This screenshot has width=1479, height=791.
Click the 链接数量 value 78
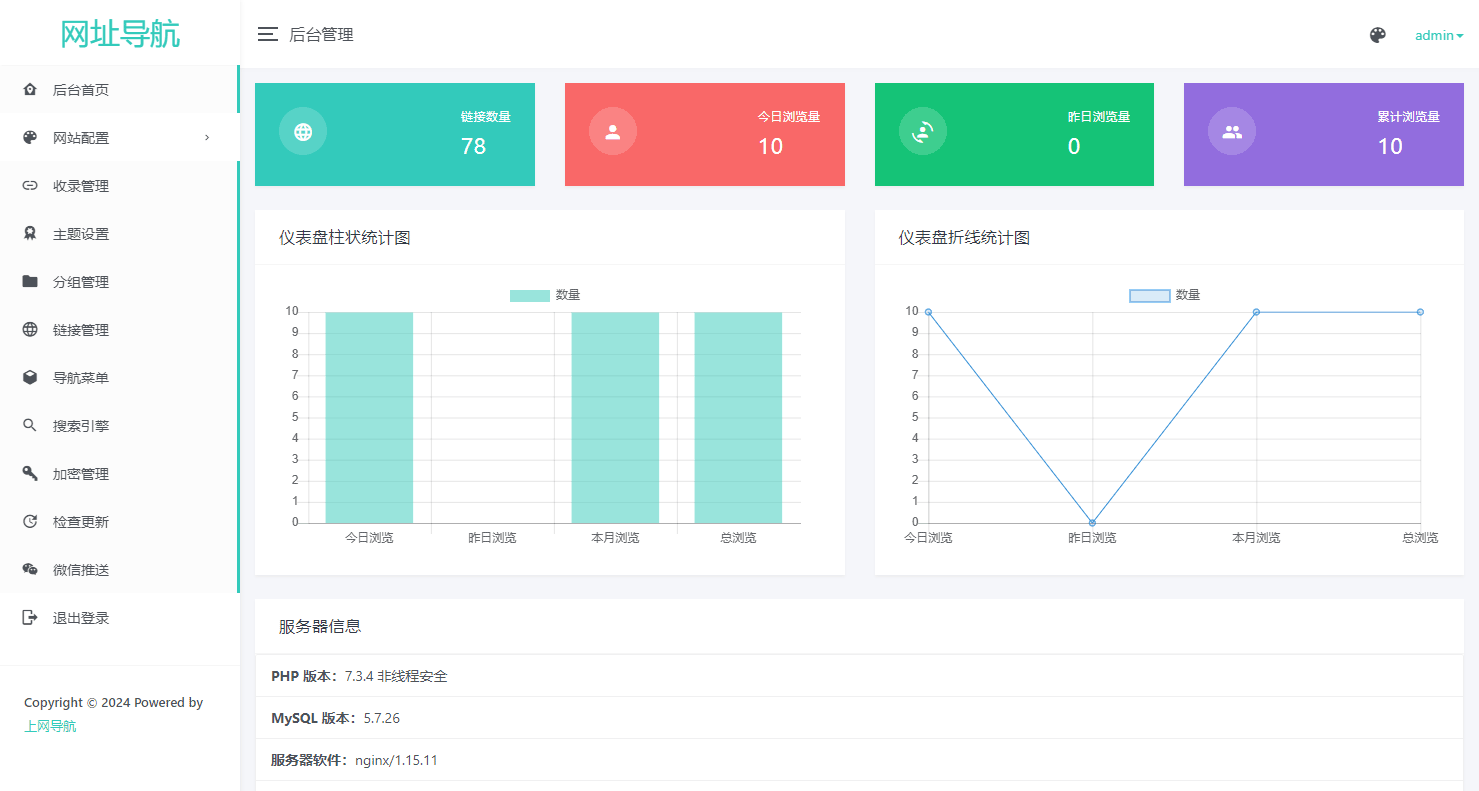coord(473,146)
